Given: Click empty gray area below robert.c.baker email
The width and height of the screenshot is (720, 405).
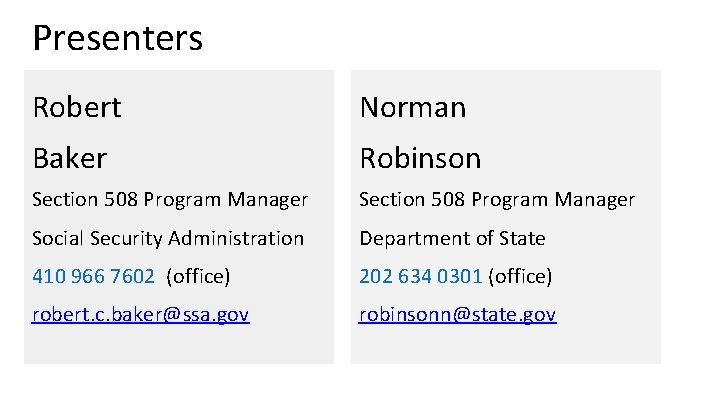Looking at the screenshot, I should (178, 345).
